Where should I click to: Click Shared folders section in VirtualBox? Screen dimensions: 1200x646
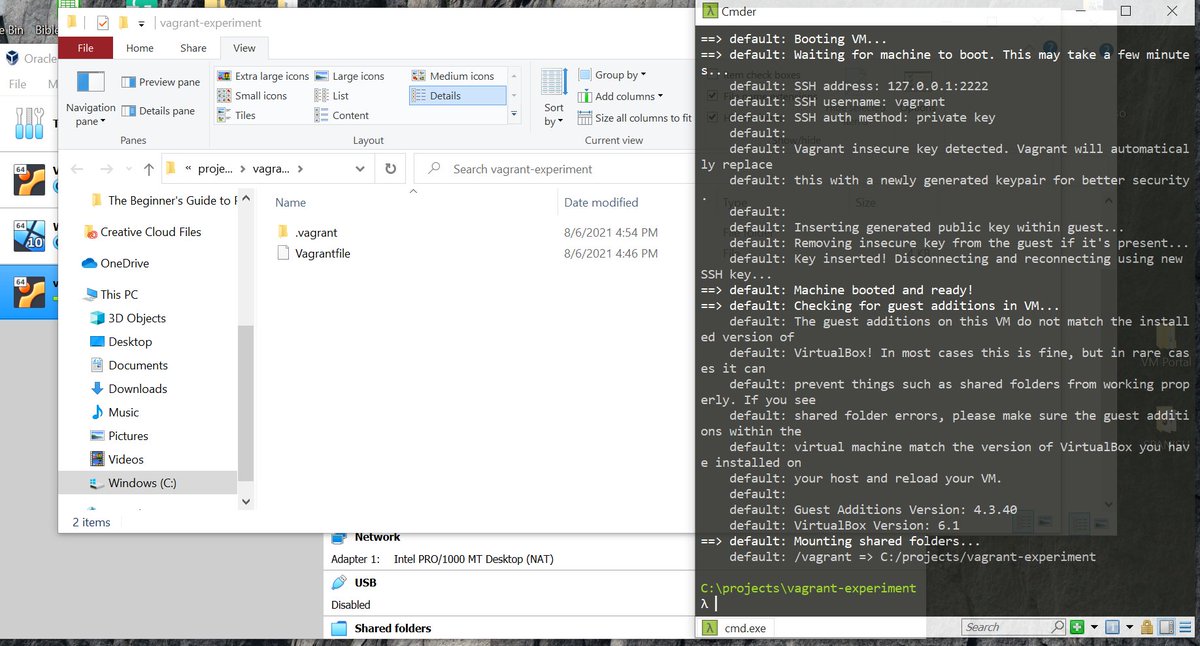[x=393, y=628]
